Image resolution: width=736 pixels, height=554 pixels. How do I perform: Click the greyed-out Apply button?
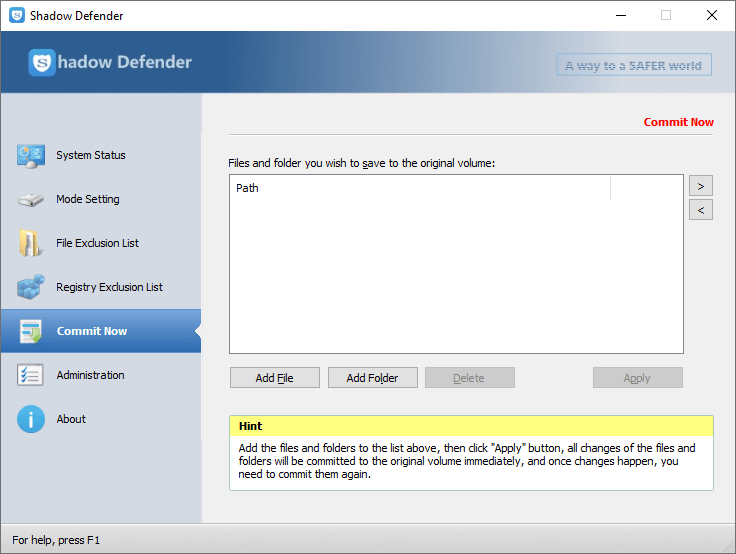[637, 378]
